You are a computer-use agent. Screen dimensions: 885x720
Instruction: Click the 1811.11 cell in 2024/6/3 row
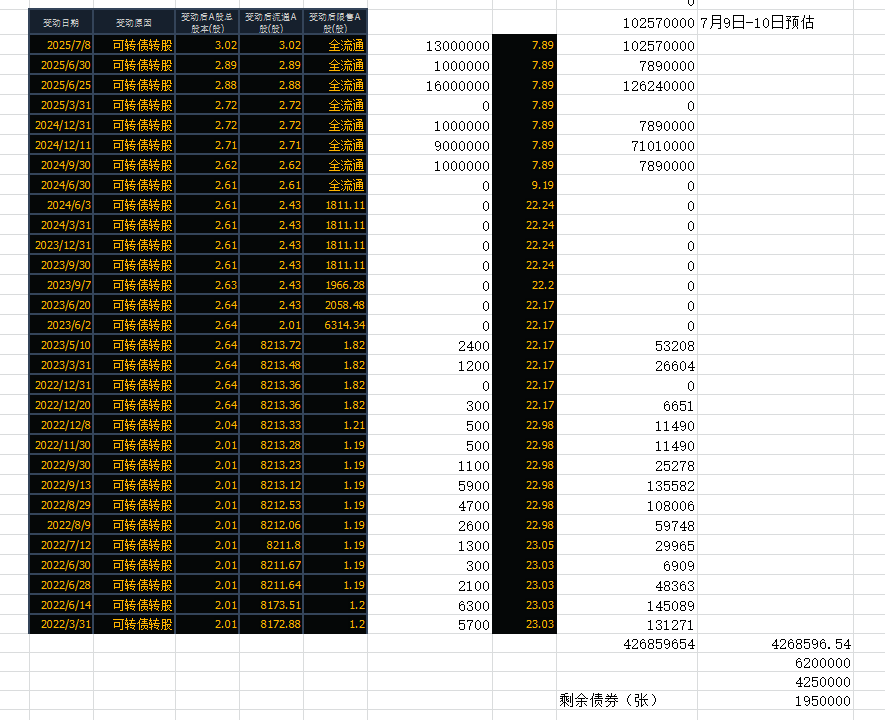(x=335, y=205)
